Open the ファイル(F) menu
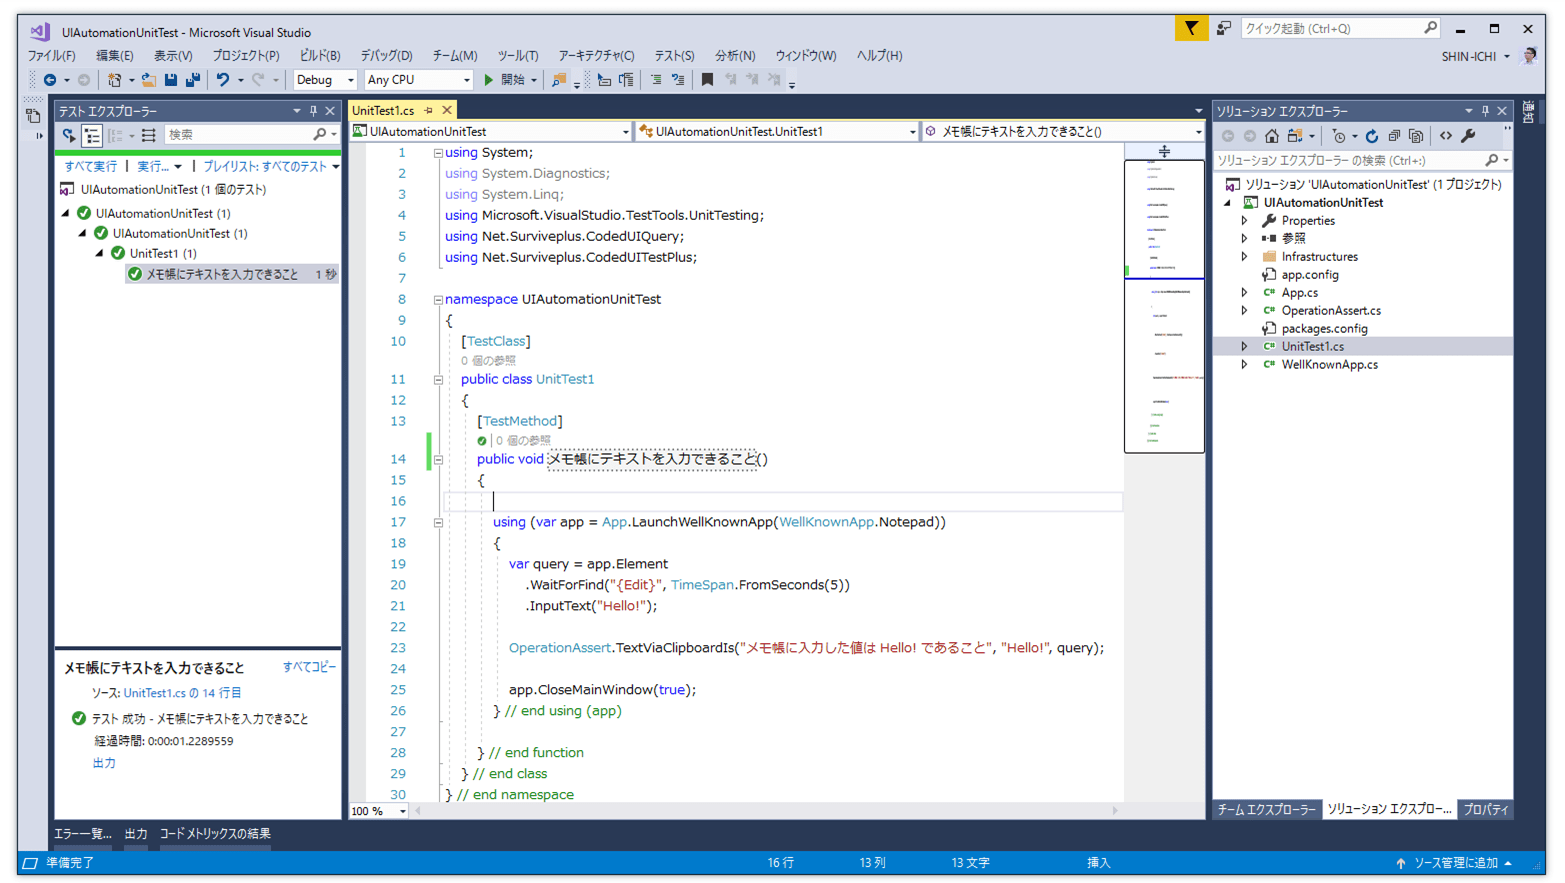 coord(52,56)
